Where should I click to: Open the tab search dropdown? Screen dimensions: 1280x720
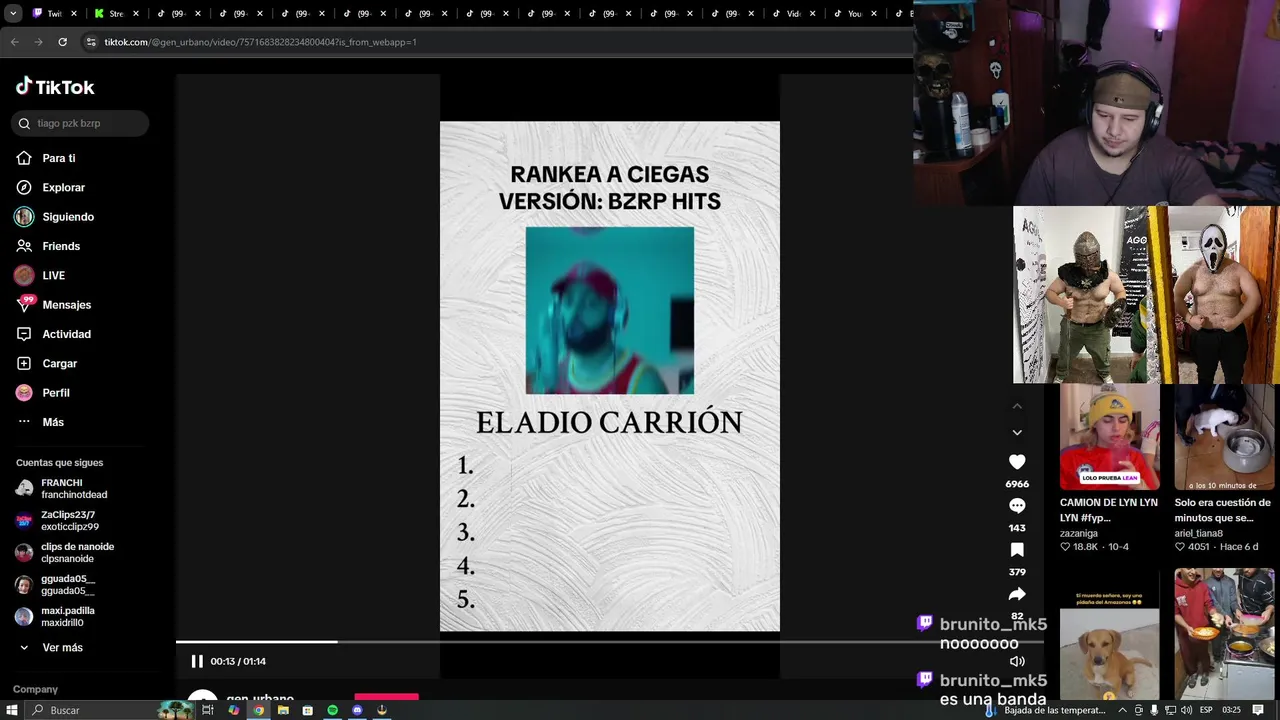tap(13, 14)
